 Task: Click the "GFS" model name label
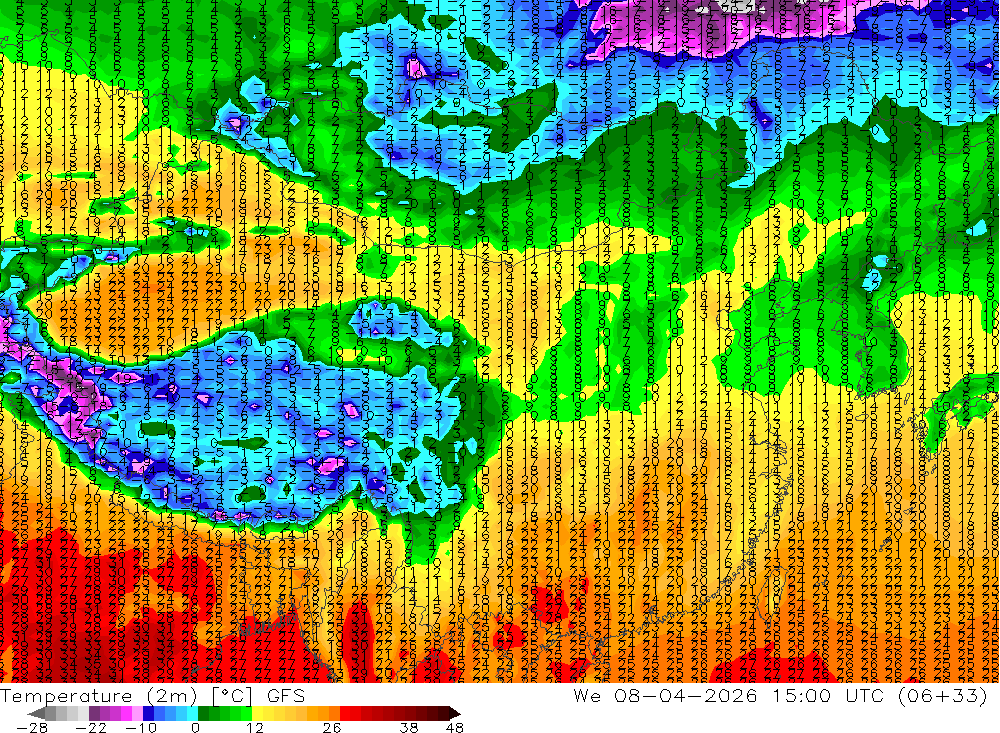pos(286,696)
